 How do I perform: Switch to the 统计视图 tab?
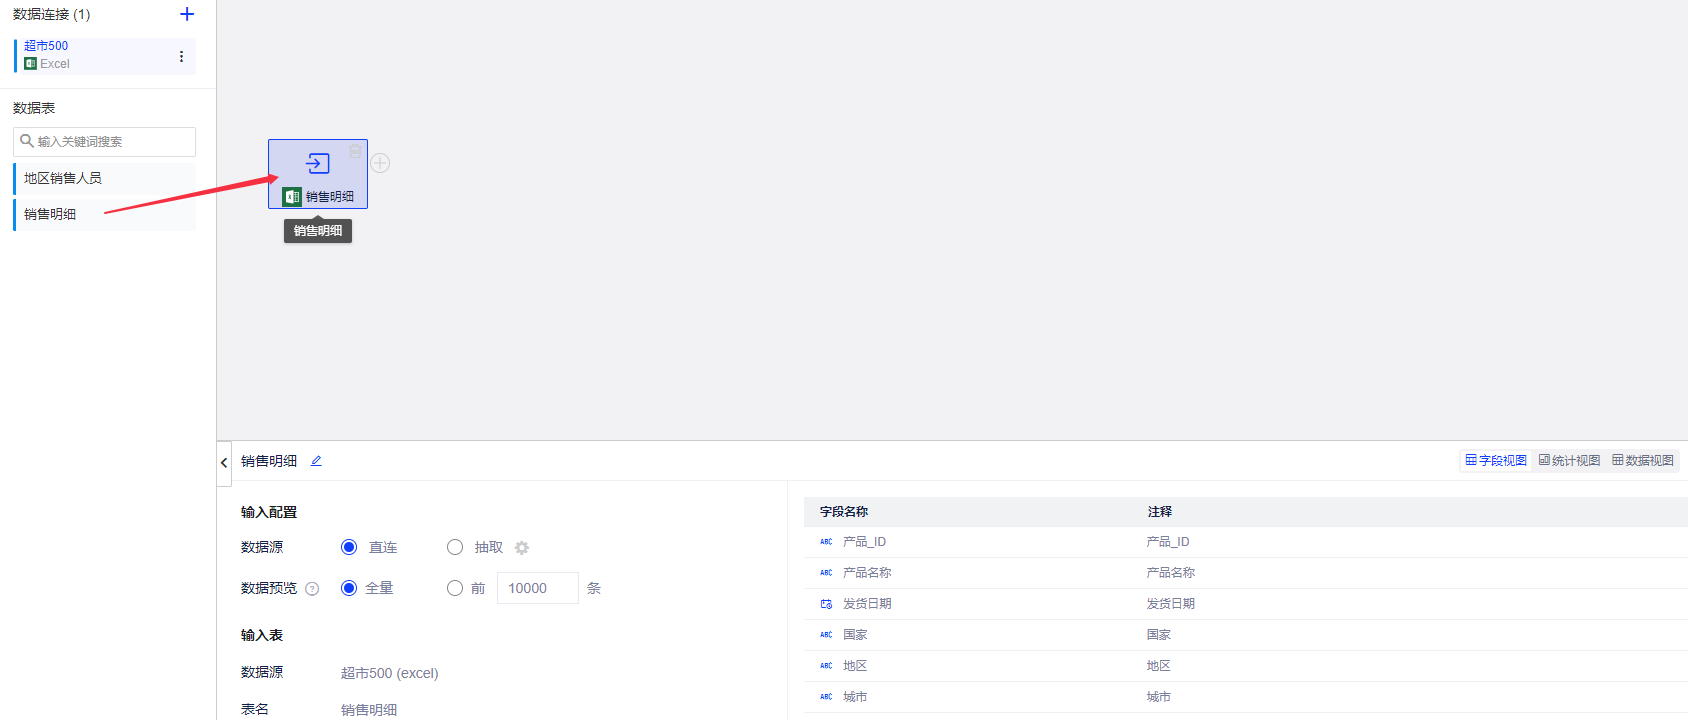1569,461
